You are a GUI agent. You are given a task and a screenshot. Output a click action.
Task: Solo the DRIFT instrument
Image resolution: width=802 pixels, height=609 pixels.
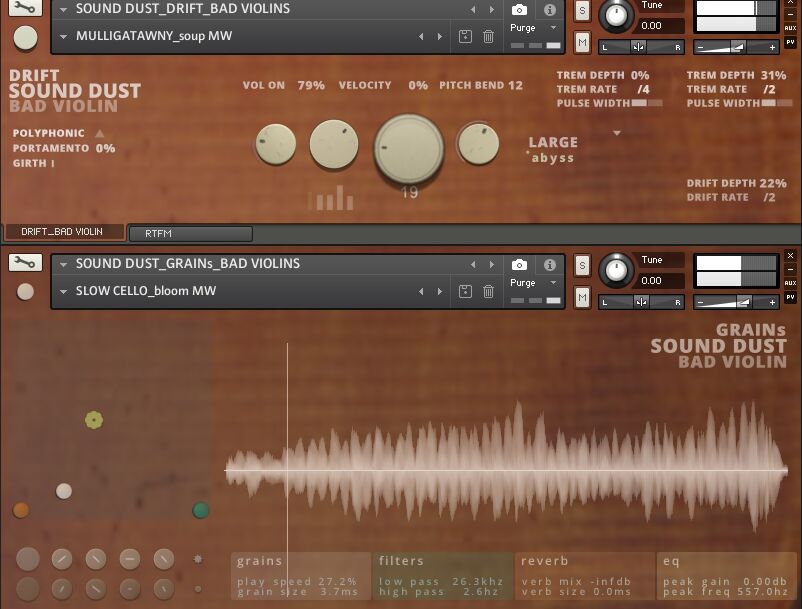(x=582, y=10)
